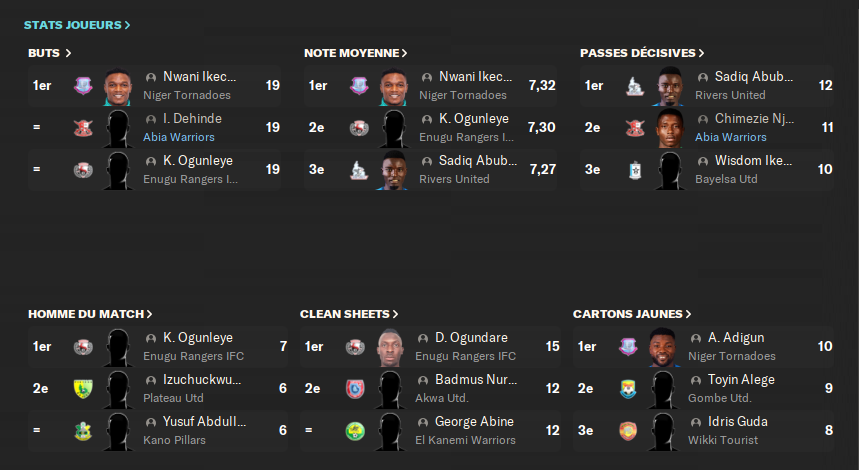Expand the STATS JOUEURS section header
The width and height of the screenshot is (859, 470).
click(x=77, y=25)
